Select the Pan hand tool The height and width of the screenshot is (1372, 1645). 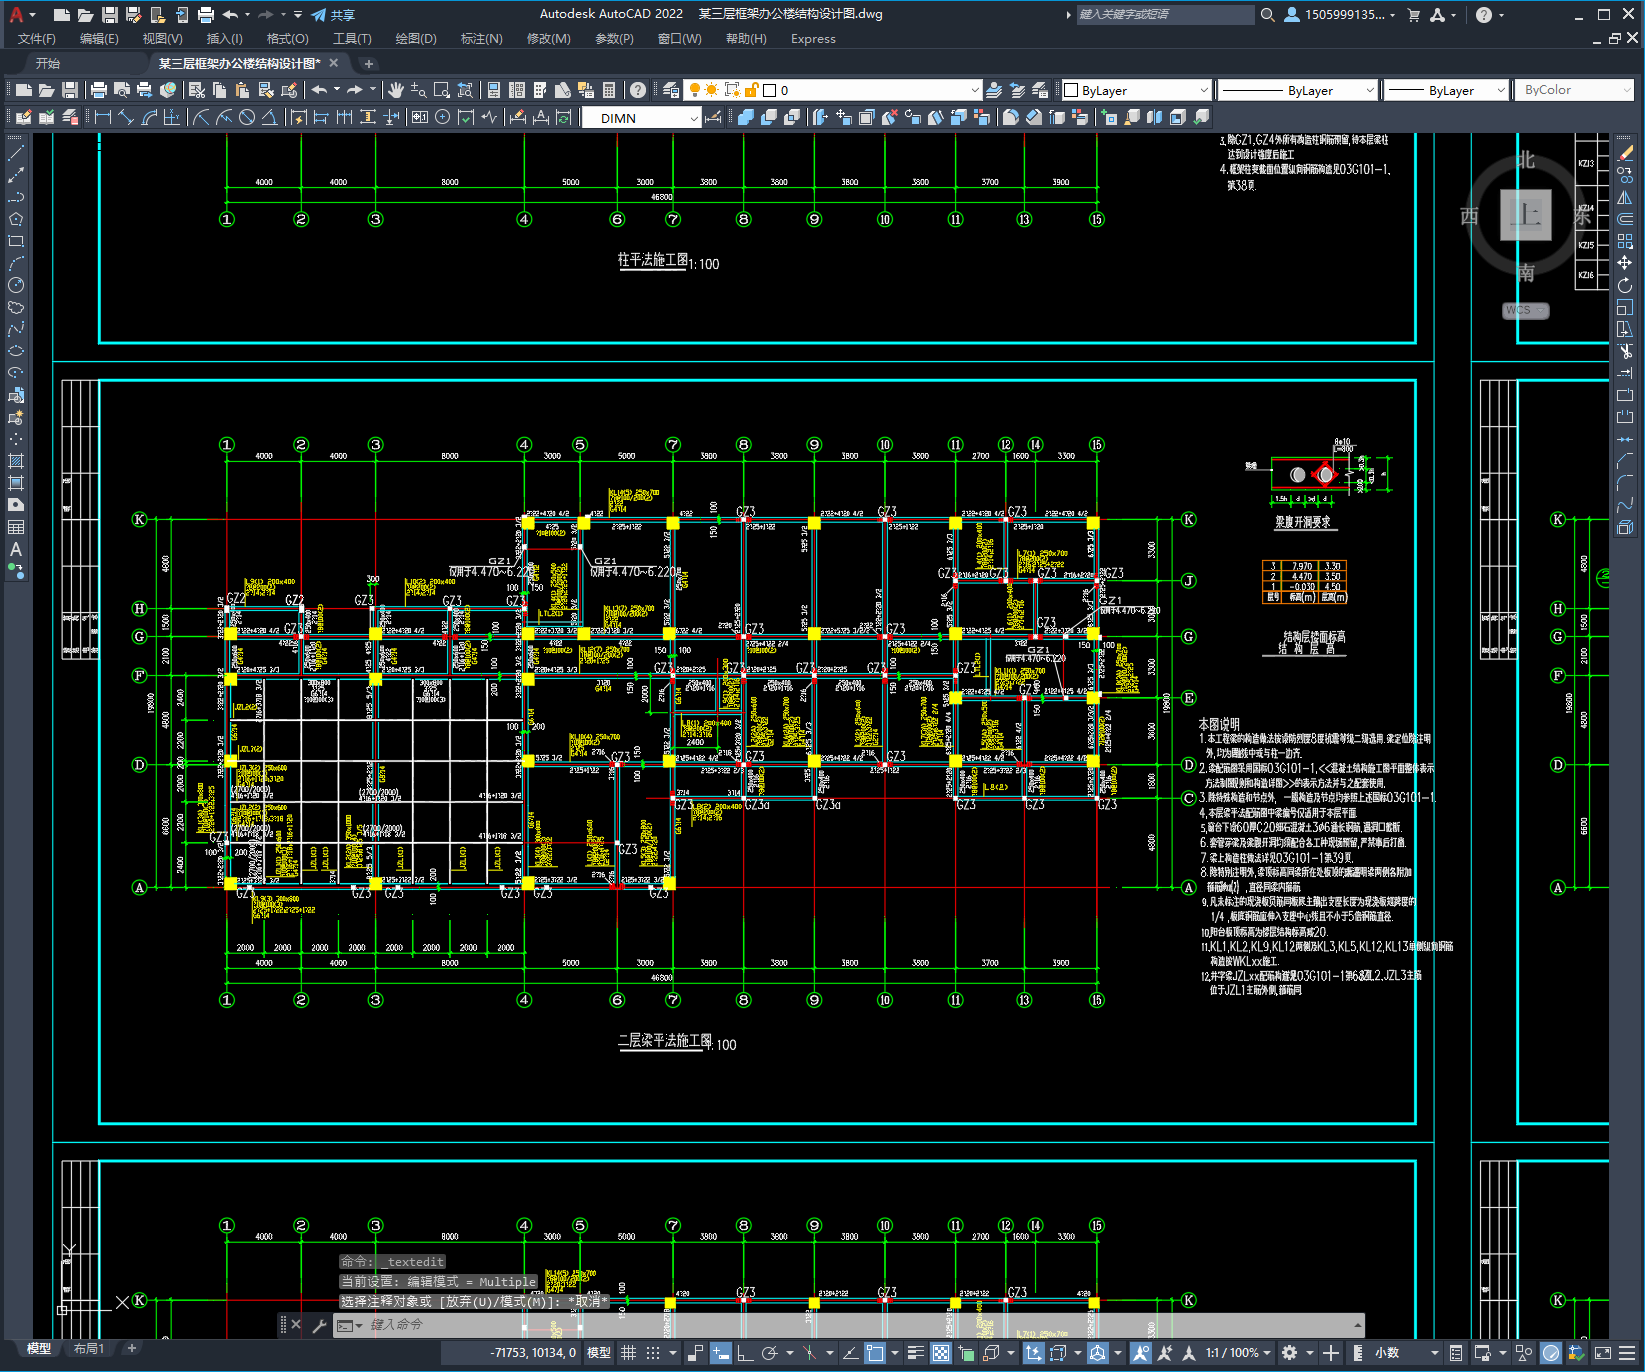click(396, 90)
